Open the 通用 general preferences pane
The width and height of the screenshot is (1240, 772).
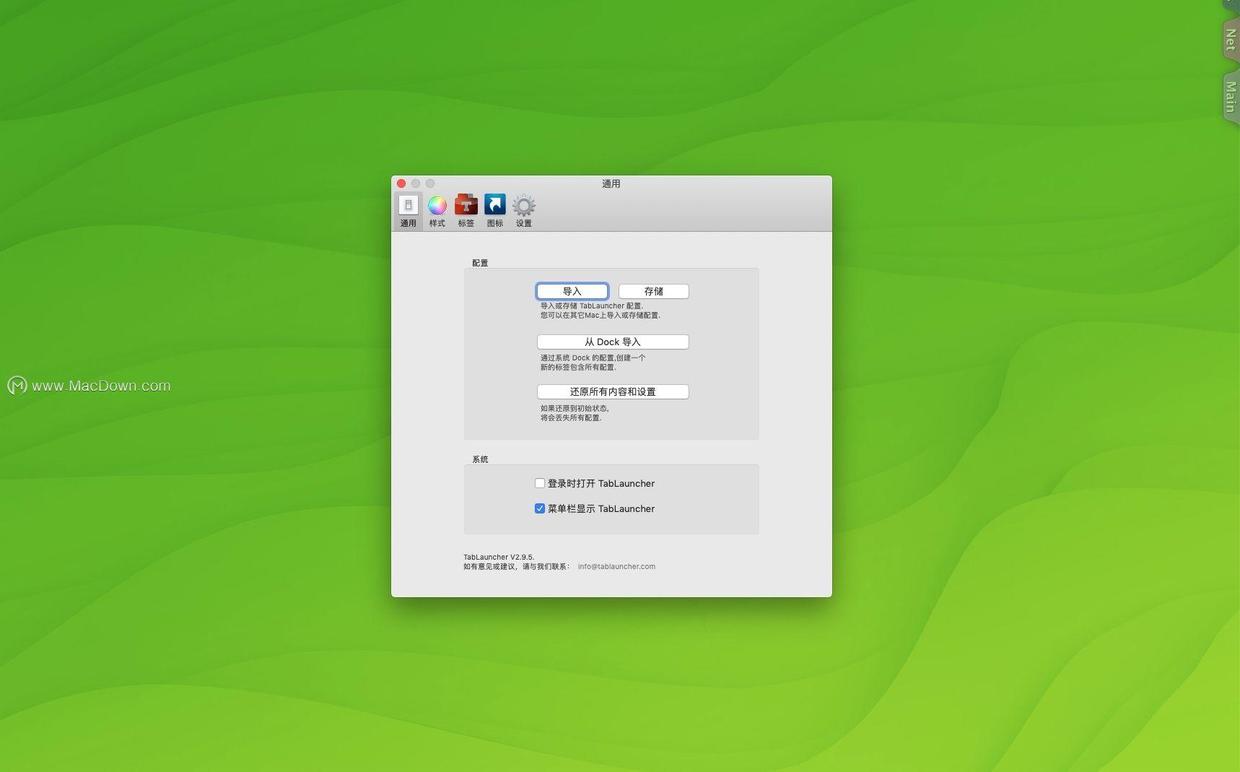[x=408, y=211]
